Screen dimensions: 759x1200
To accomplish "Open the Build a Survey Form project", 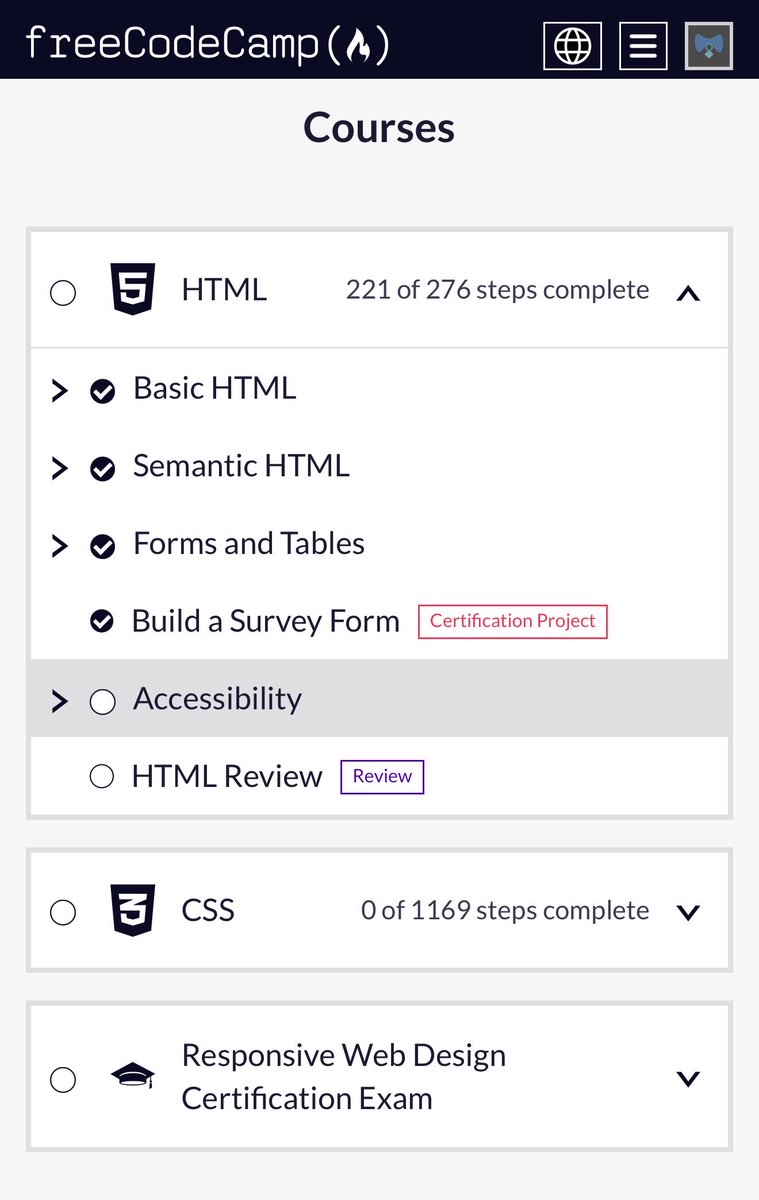I will coord(266,621).
